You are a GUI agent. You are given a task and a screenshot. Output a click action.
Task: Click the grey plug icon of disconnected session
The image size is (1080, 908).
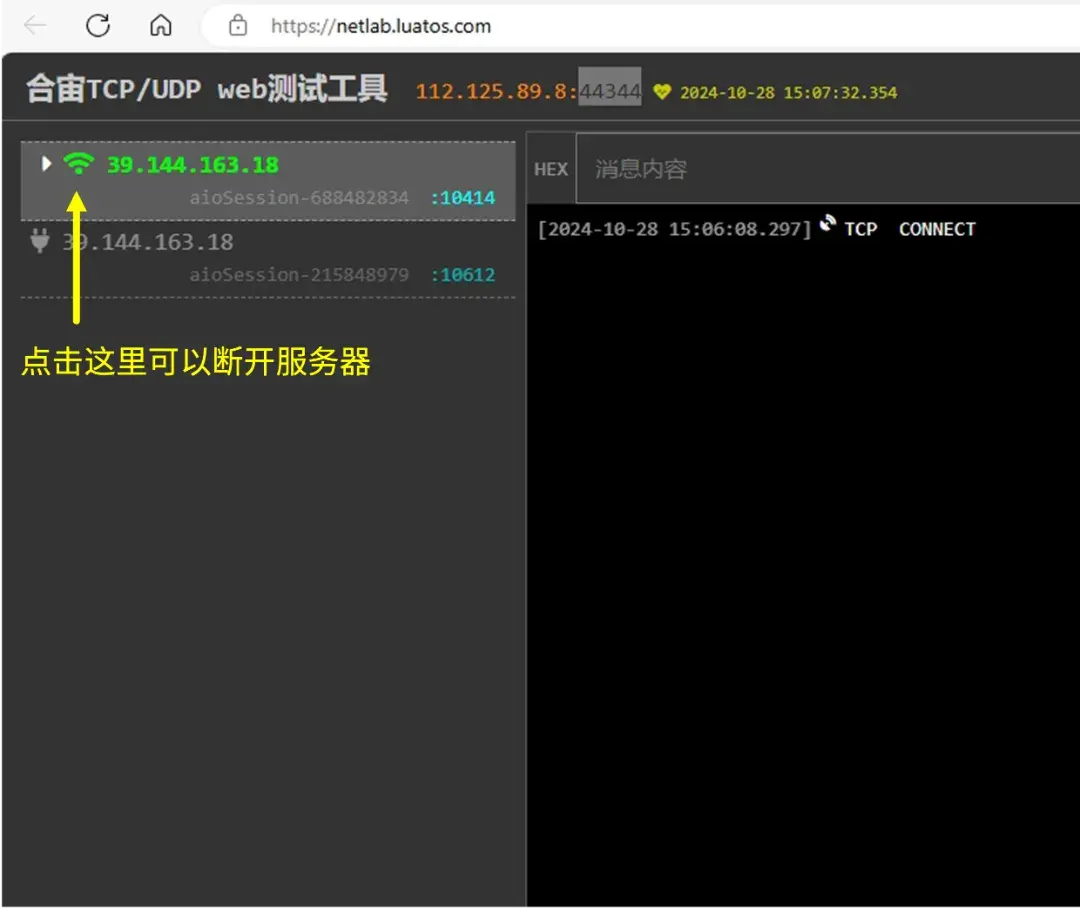[40, 241]
